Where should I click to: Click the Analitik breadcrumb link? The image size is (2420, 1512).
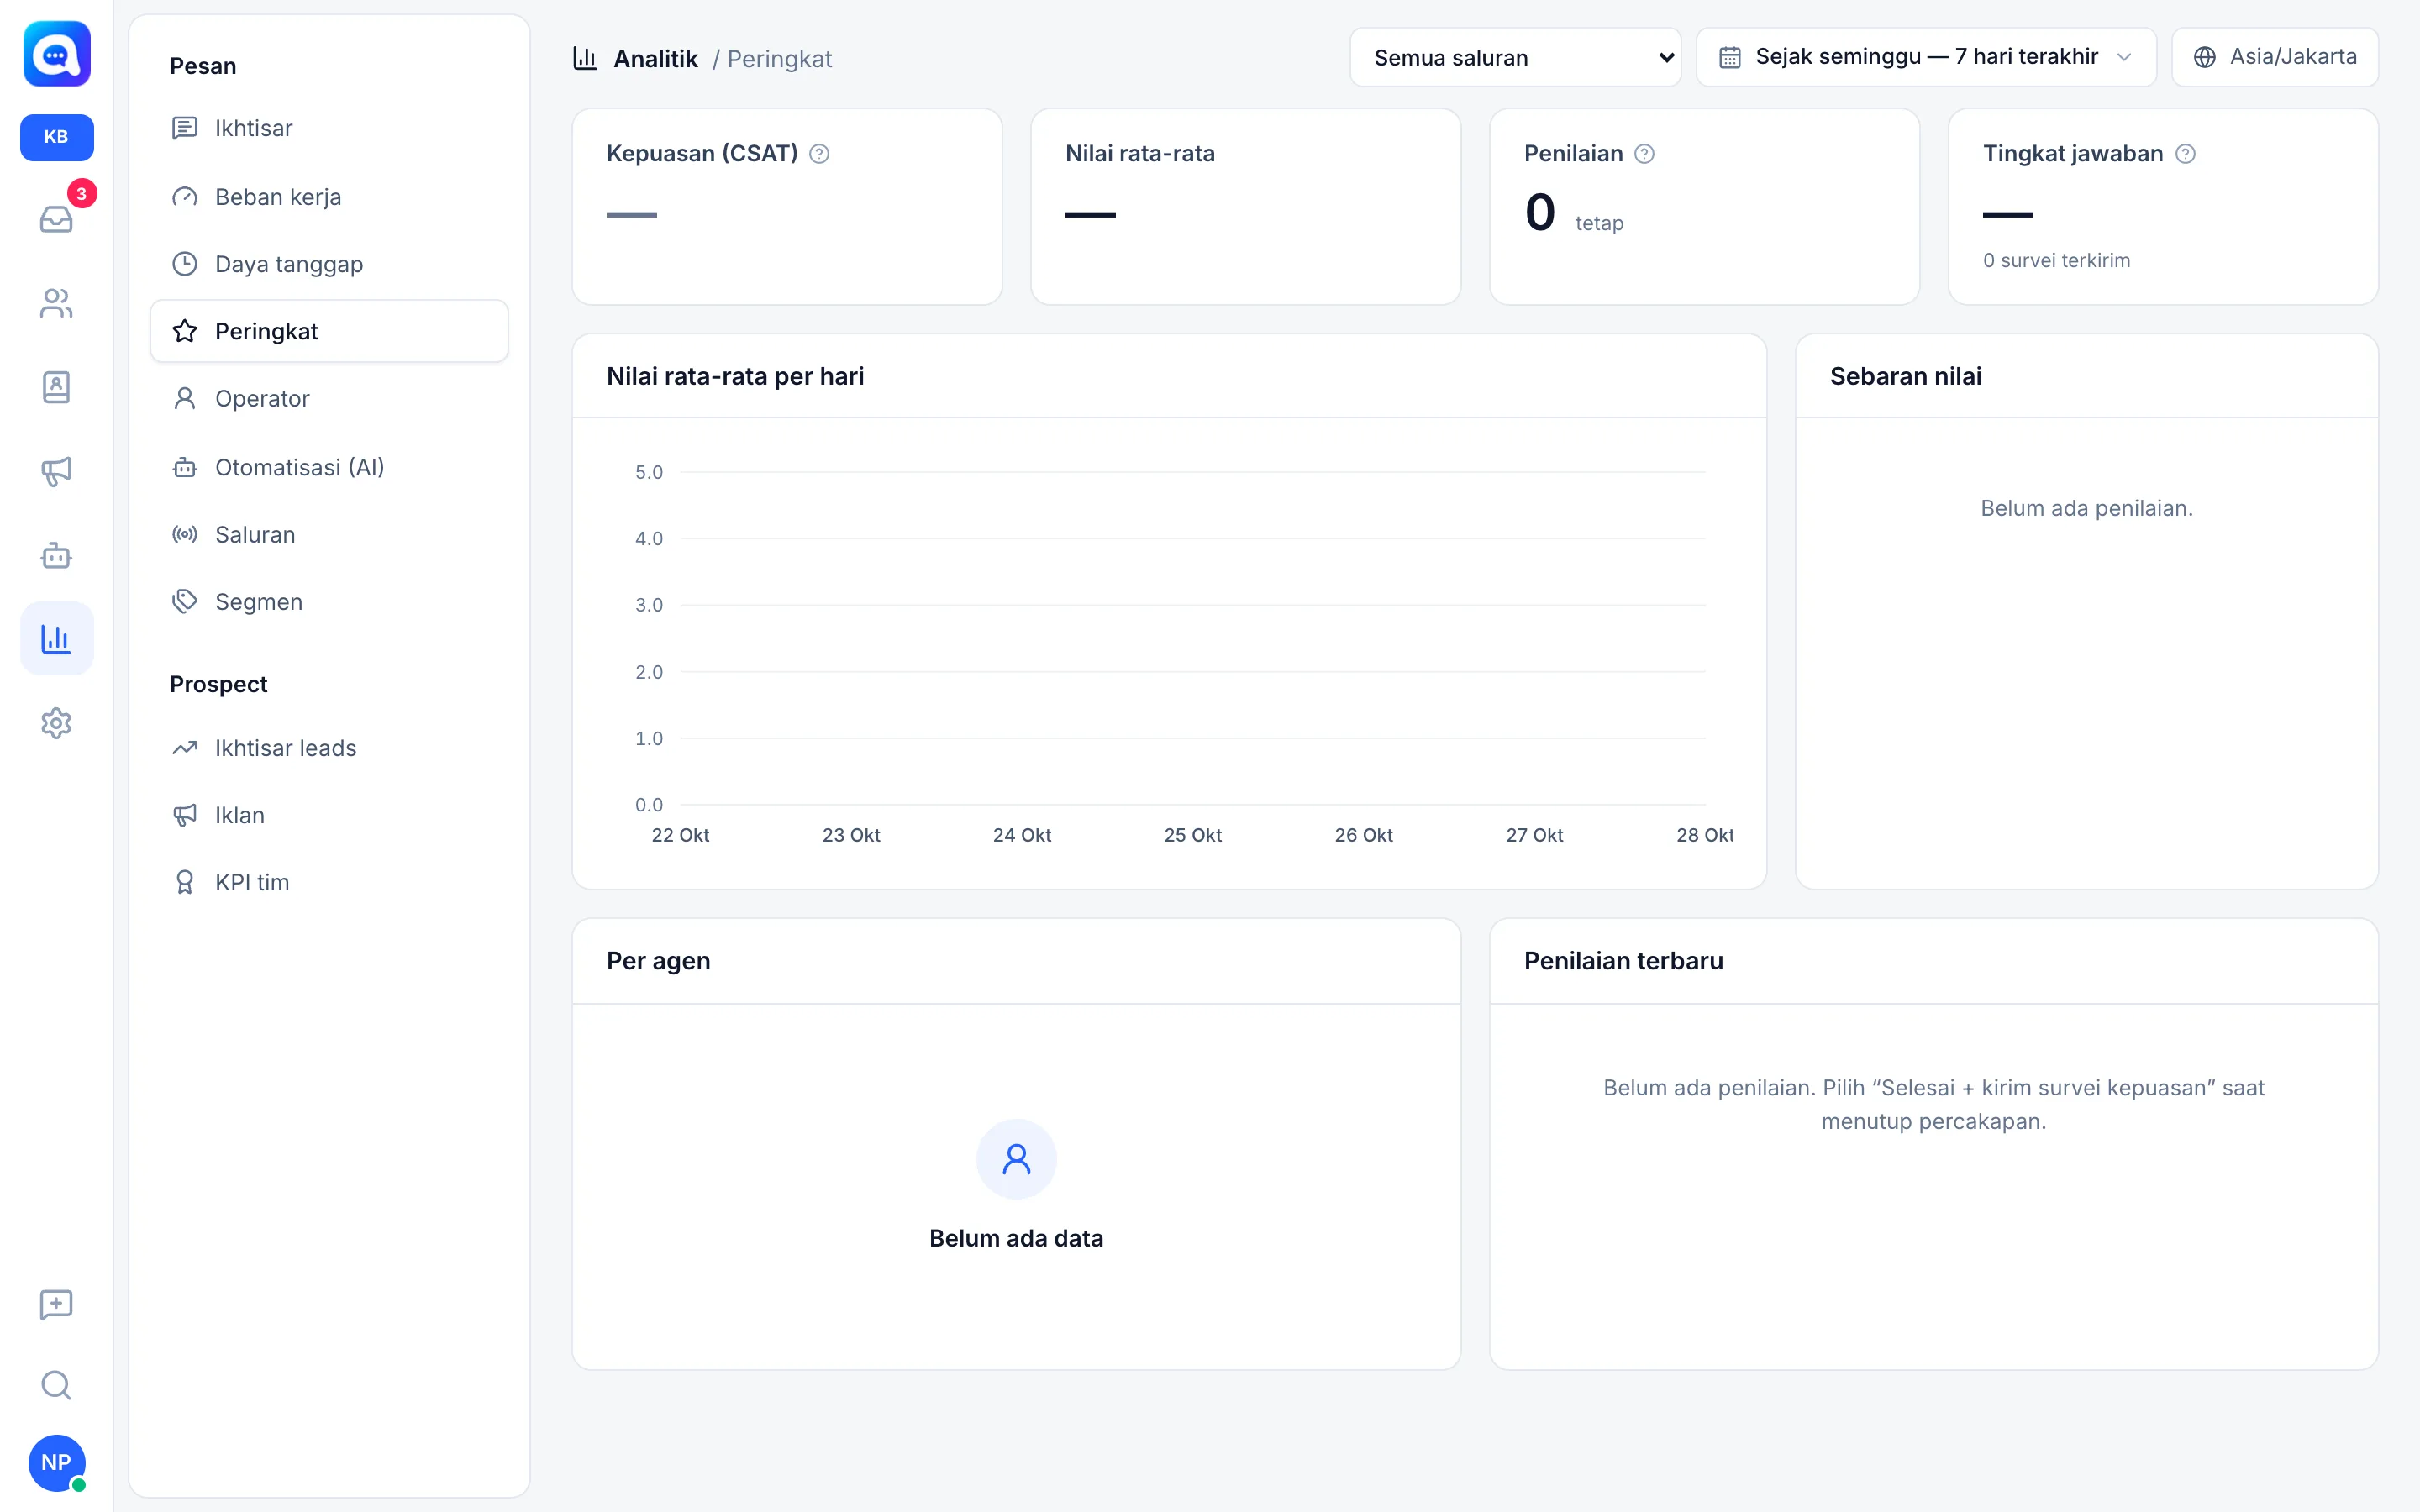[x=655, y=59]
